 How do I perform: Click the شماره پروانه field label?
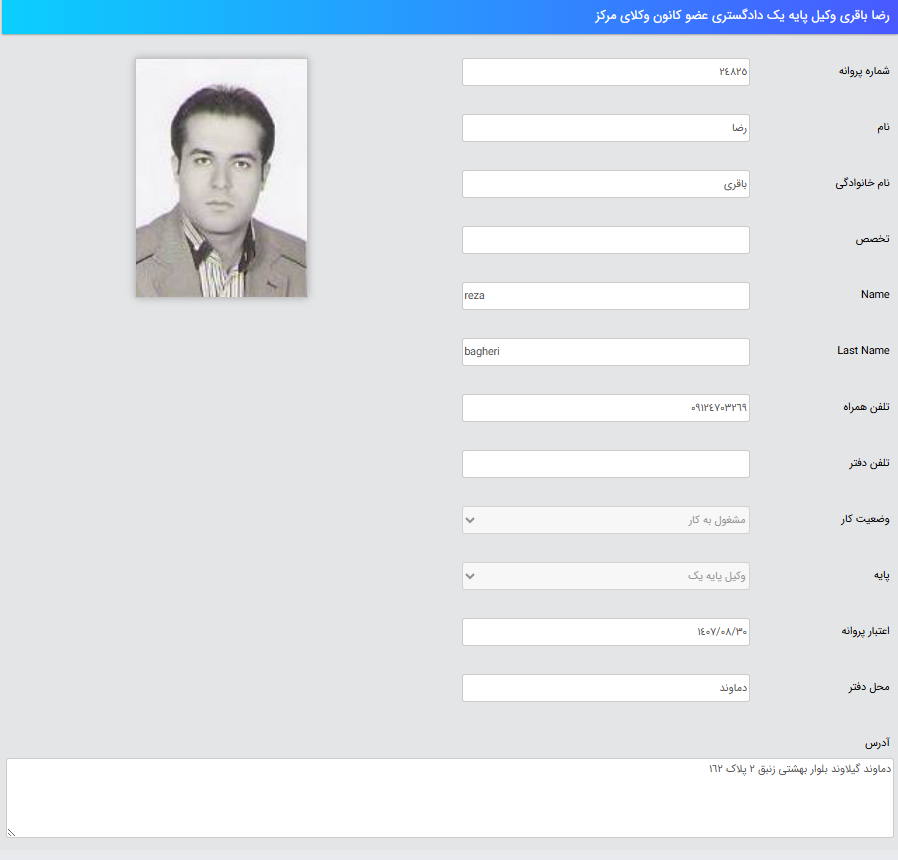[863, 72]
